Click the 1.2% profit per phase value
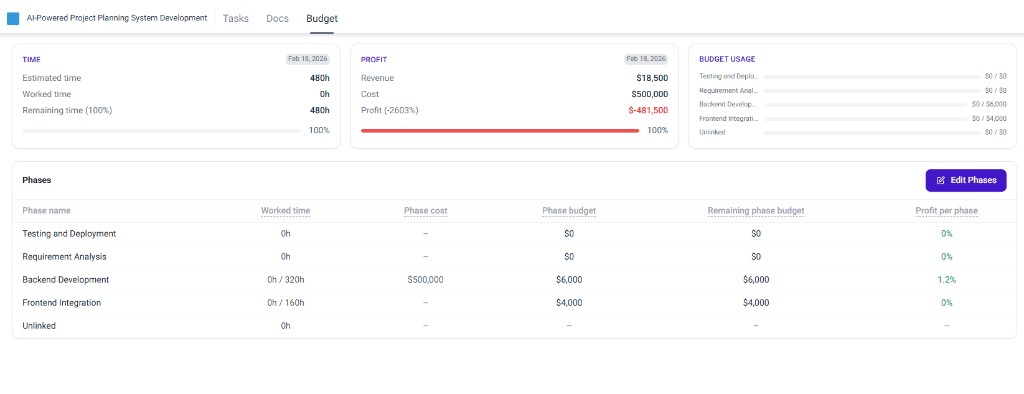 coord(946,280)
